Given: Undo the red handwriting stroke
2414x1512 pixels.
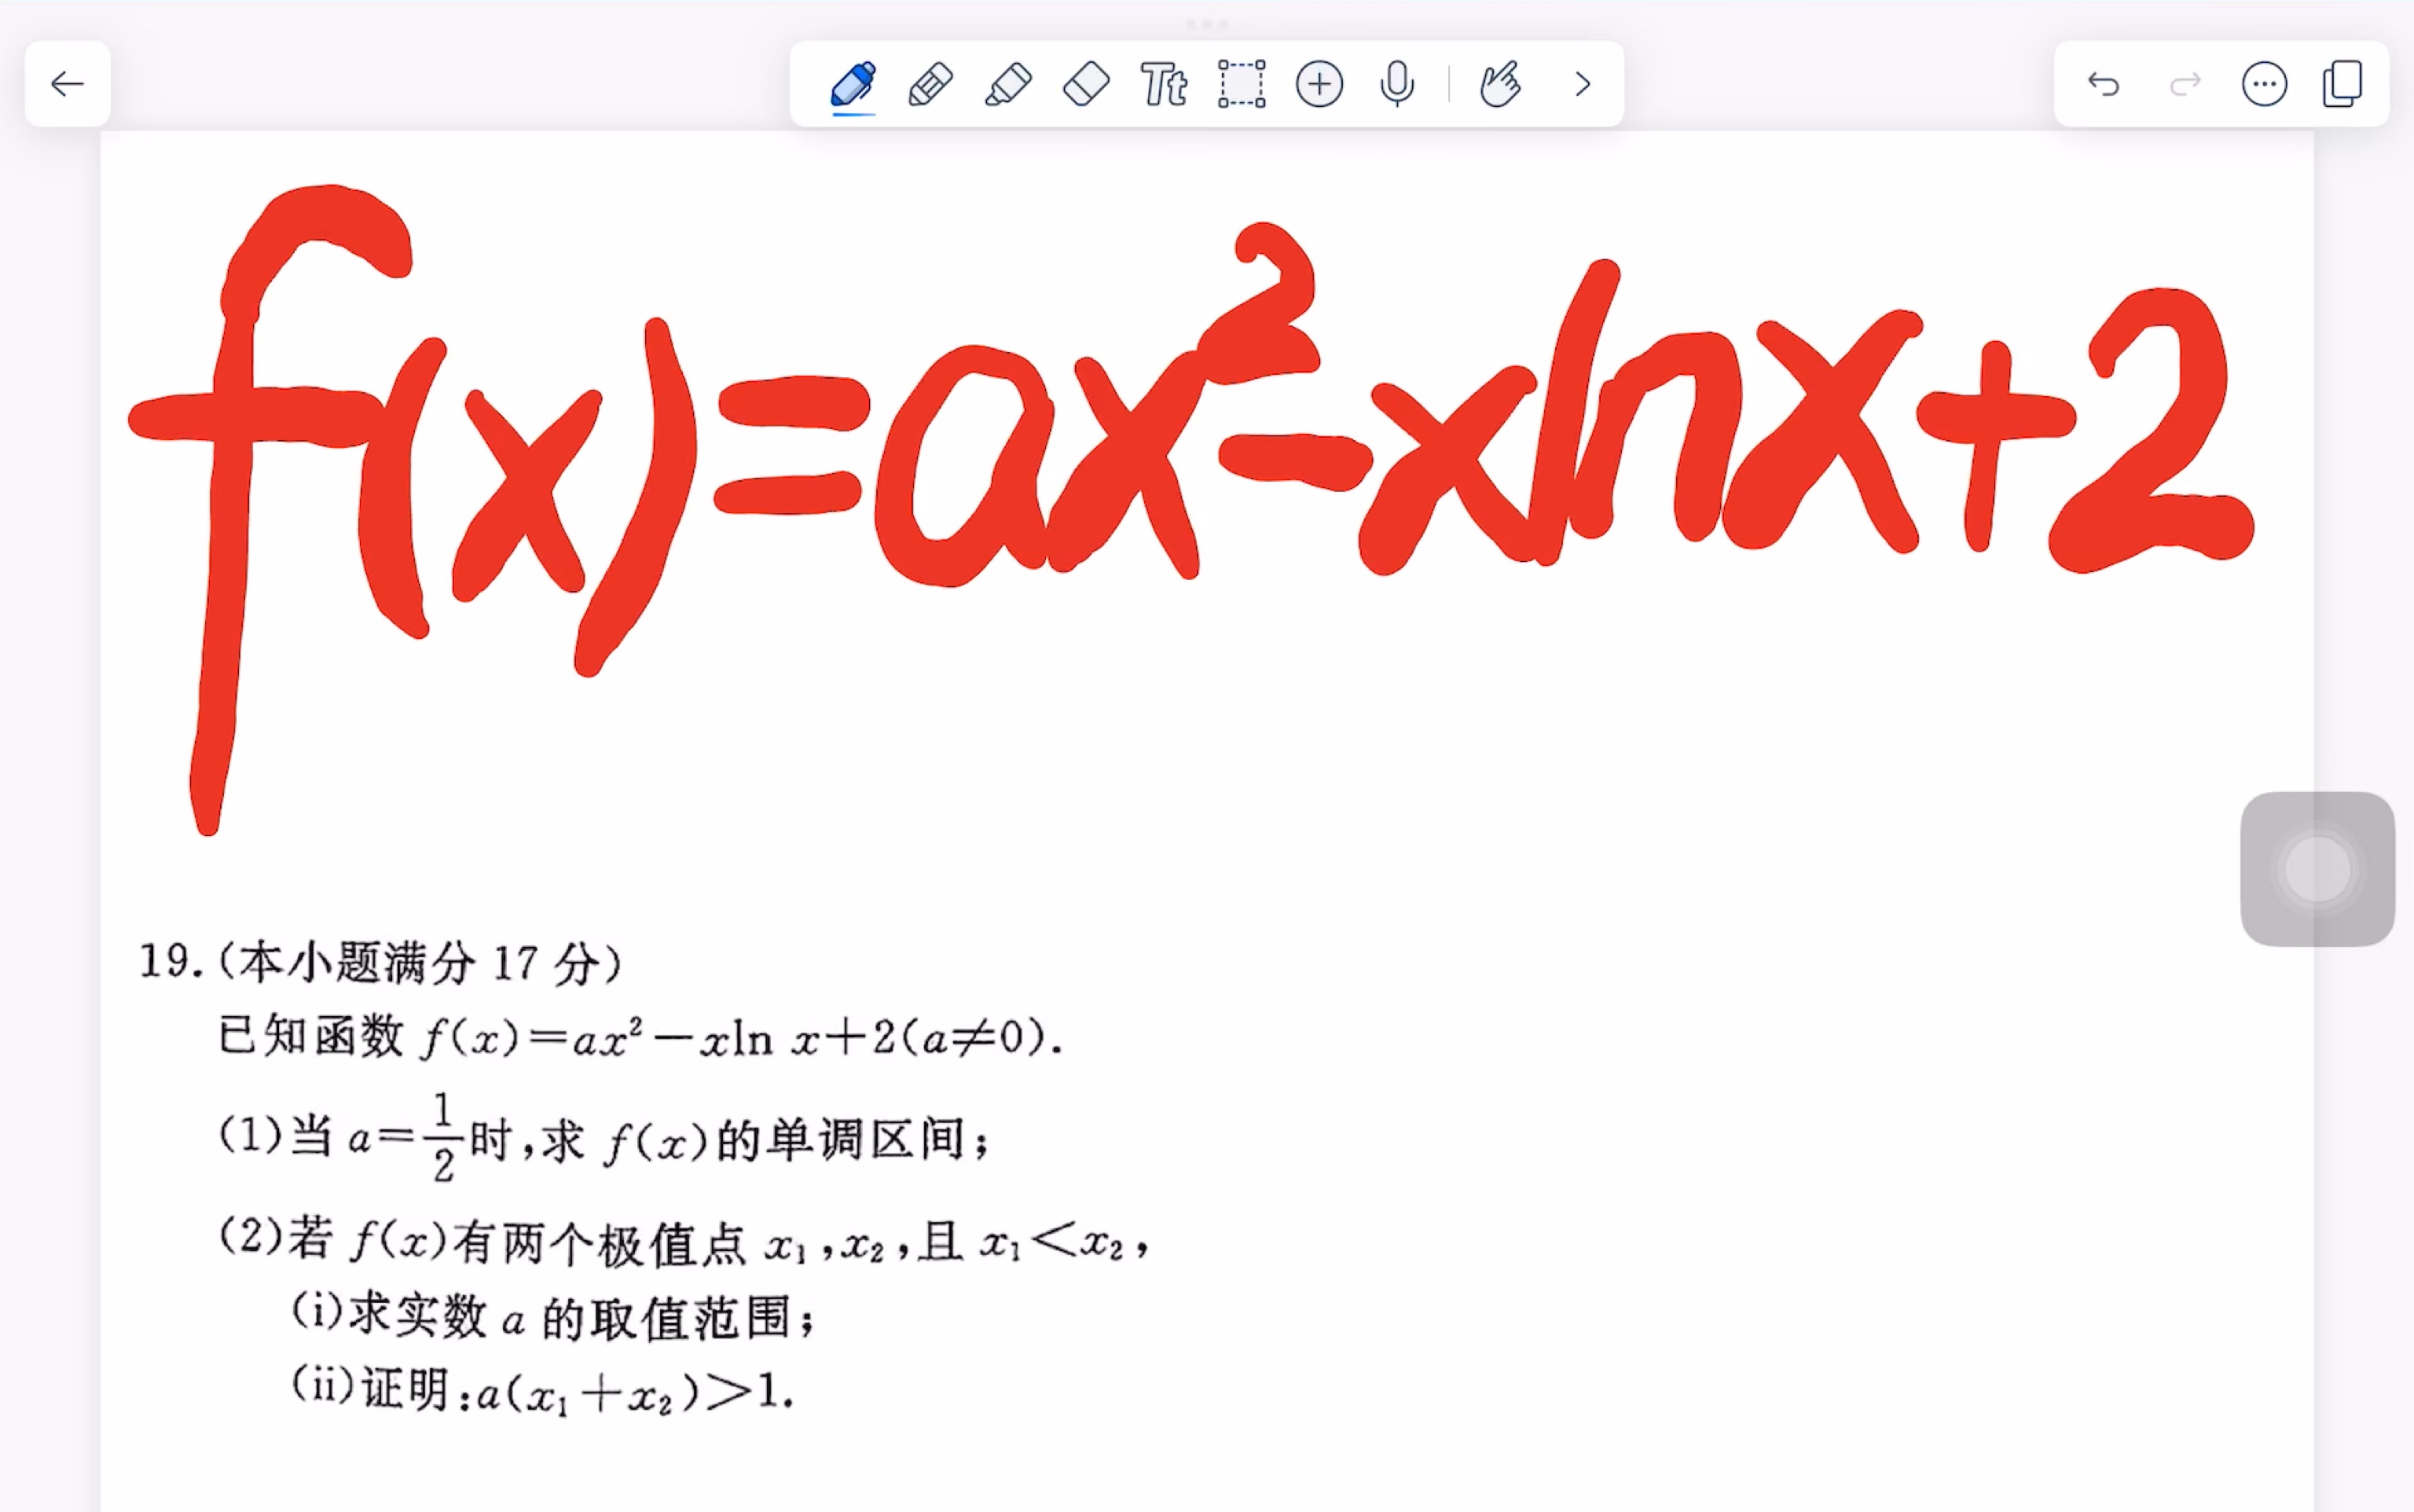Looking at the screenshot, I should [2104, 84].
